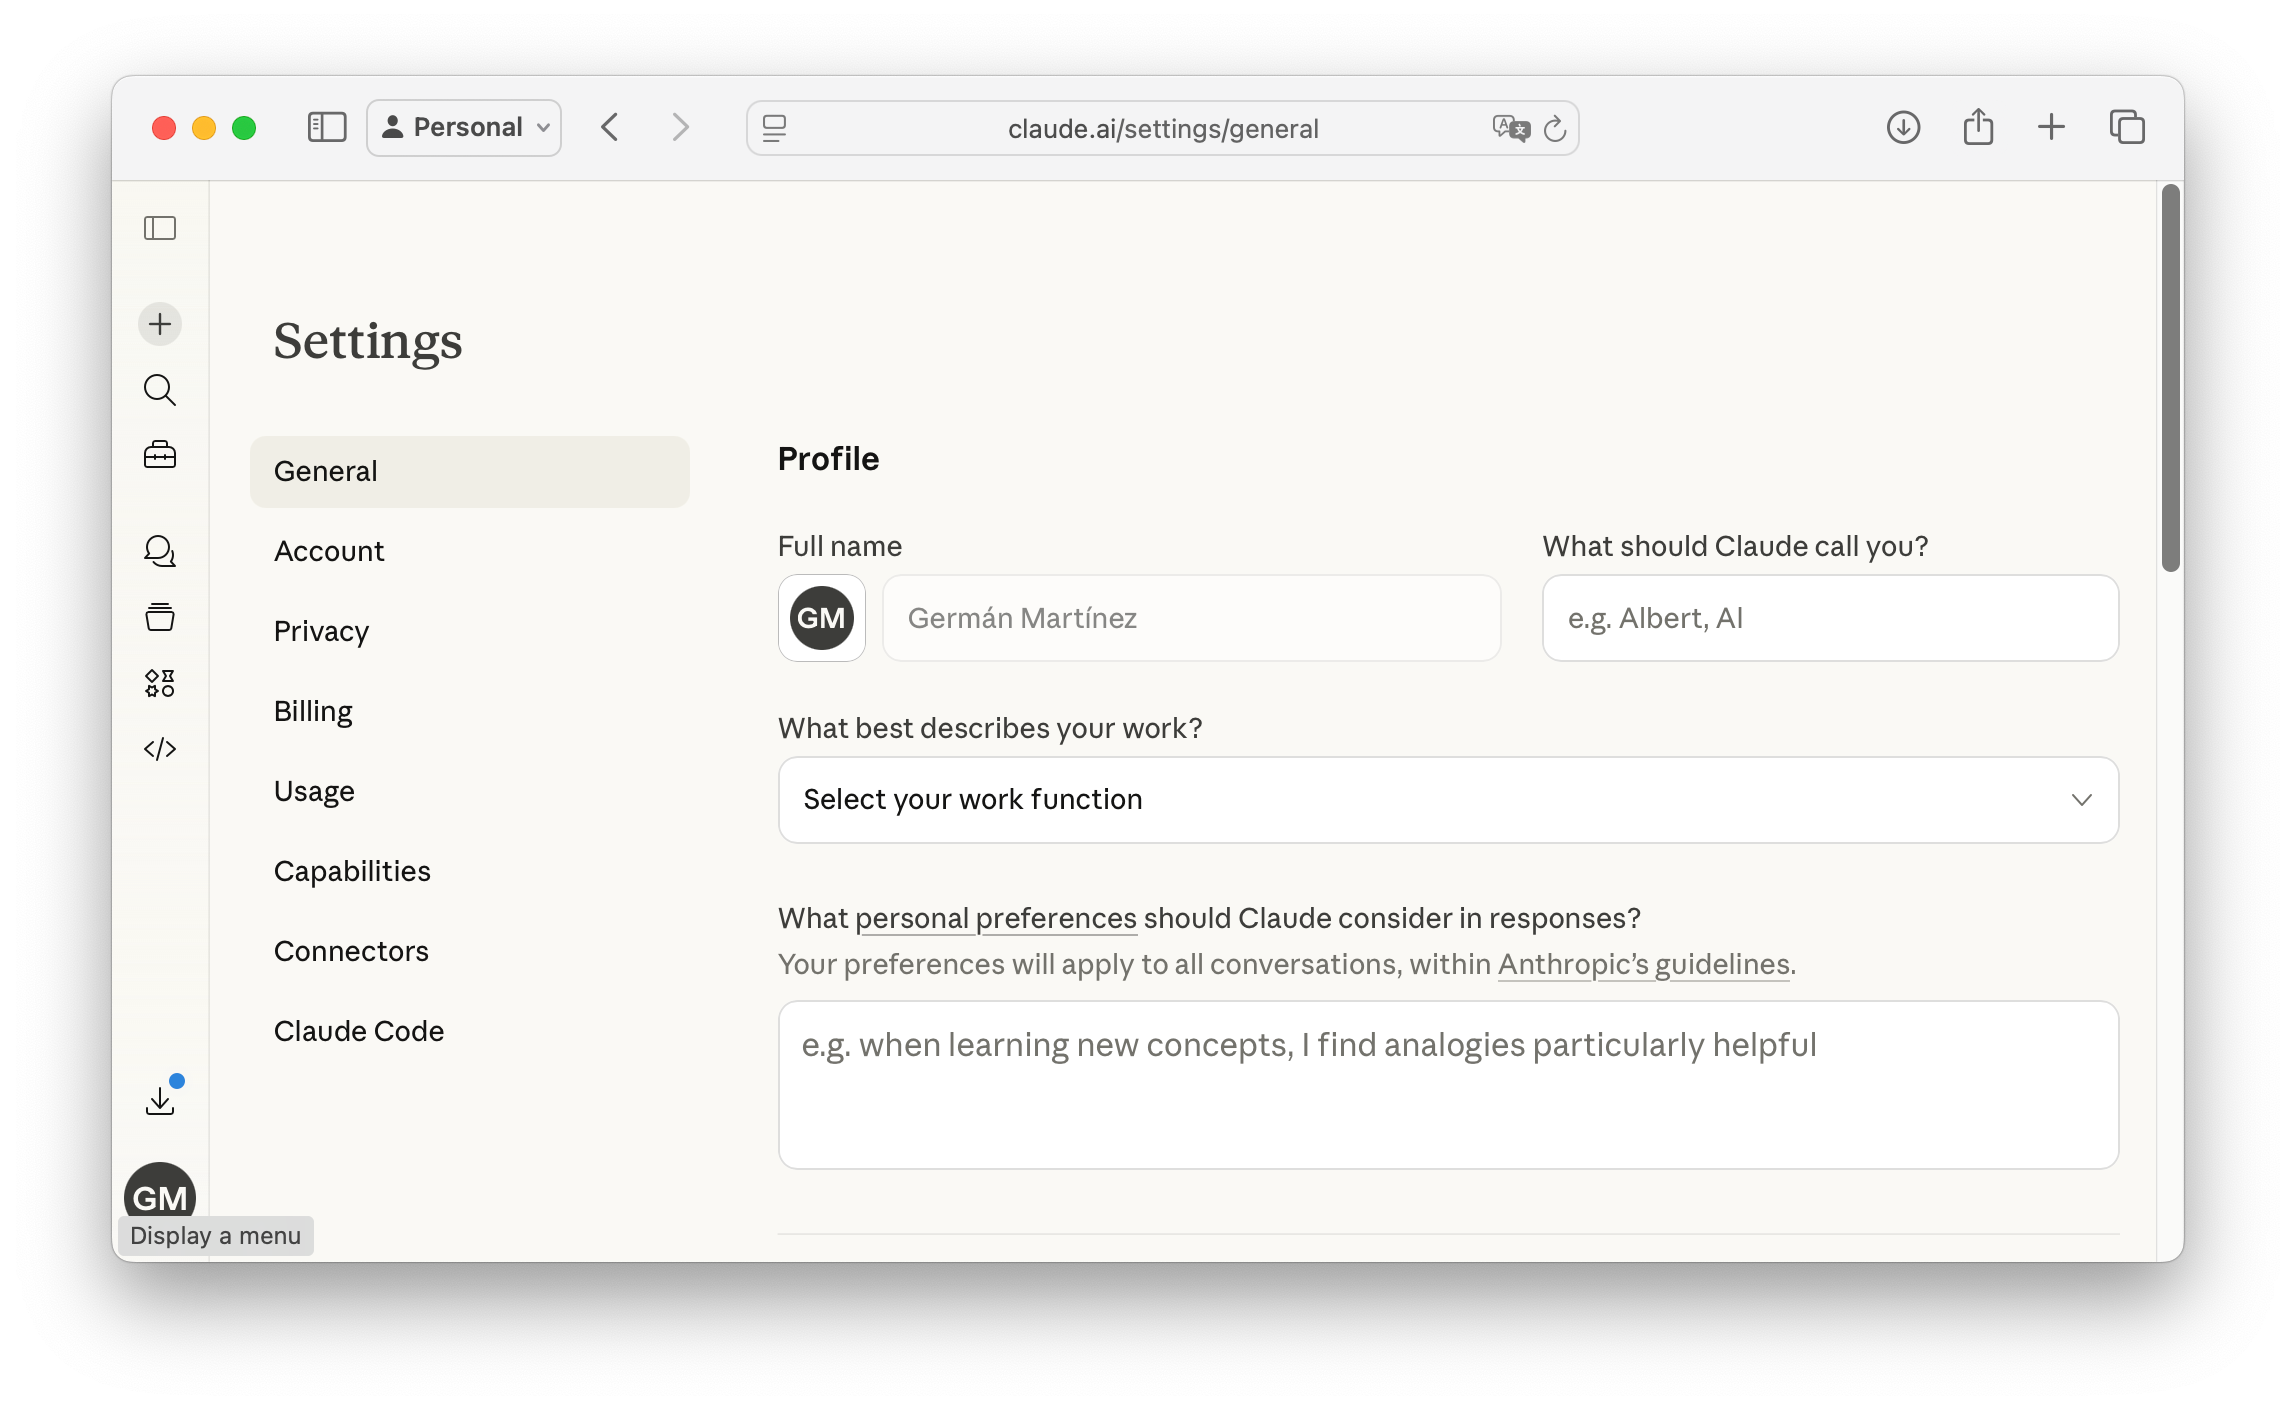Screen dimensions: 2296x1410
Task: Open the projects icon in the sidebar
Action: (160, 617)
